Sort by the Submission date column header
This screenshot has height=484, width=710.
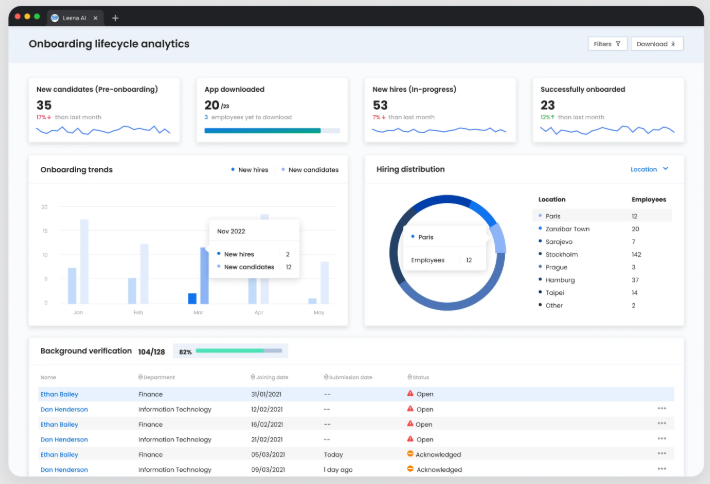tap(348, 377)
